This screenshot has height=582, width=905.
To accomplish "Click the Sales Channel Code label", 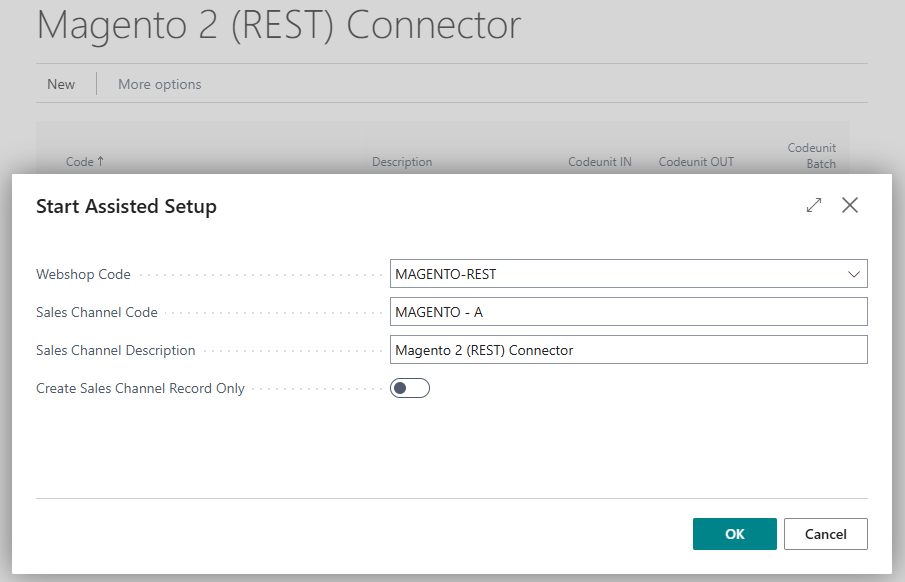I will pos(96,312).
